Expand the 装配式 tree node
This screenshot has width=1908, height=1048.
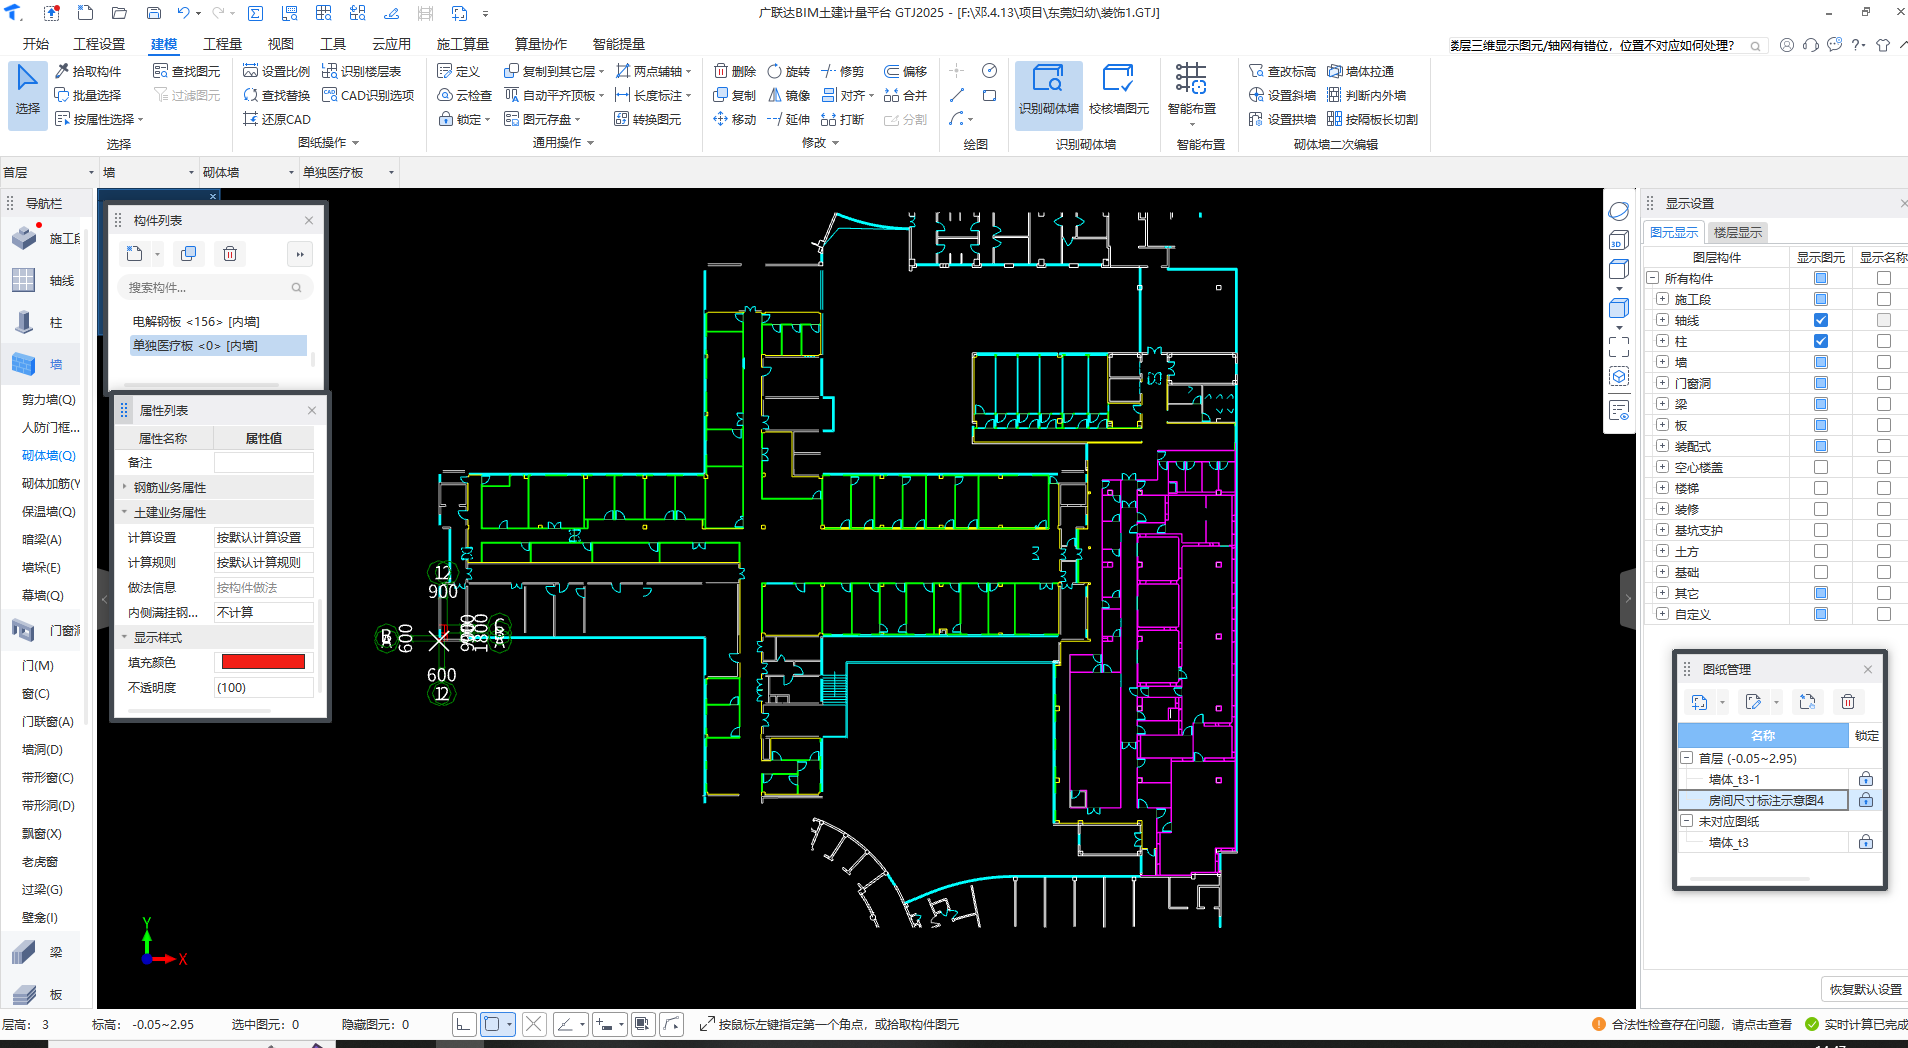click(1662, 446)
